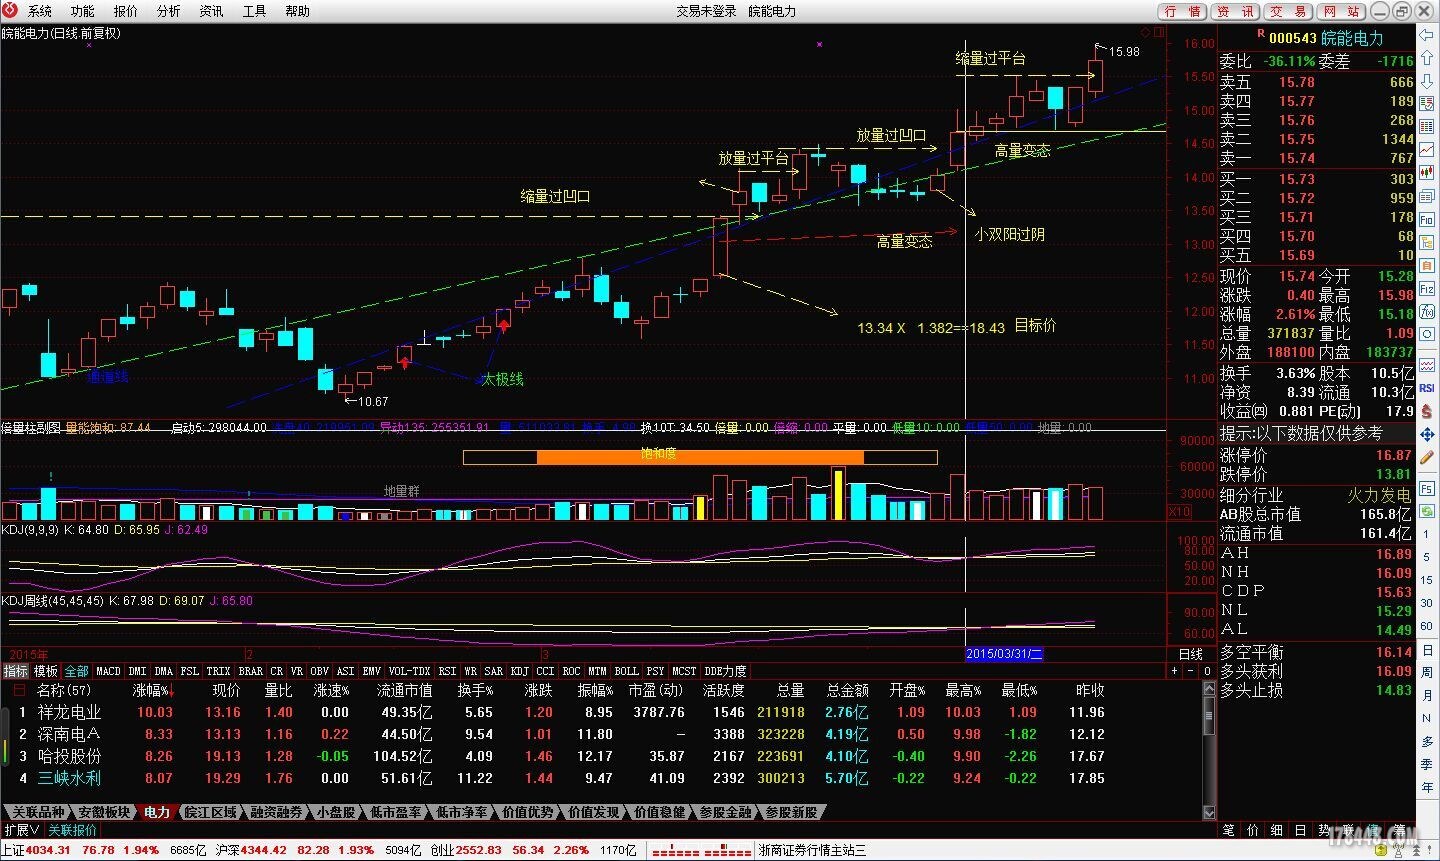Zoom out chart with minus button

pyautogui.click(x=1190, y=671)
